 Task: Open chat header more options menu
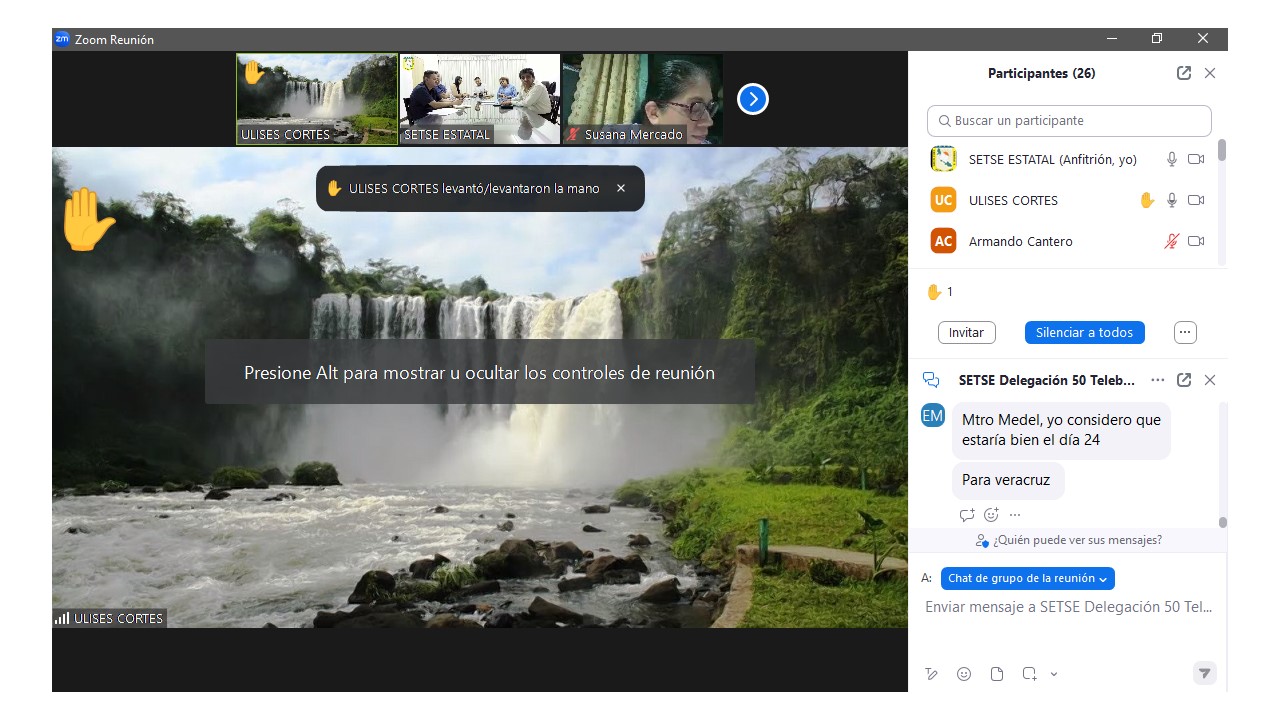coord(1158,380)
